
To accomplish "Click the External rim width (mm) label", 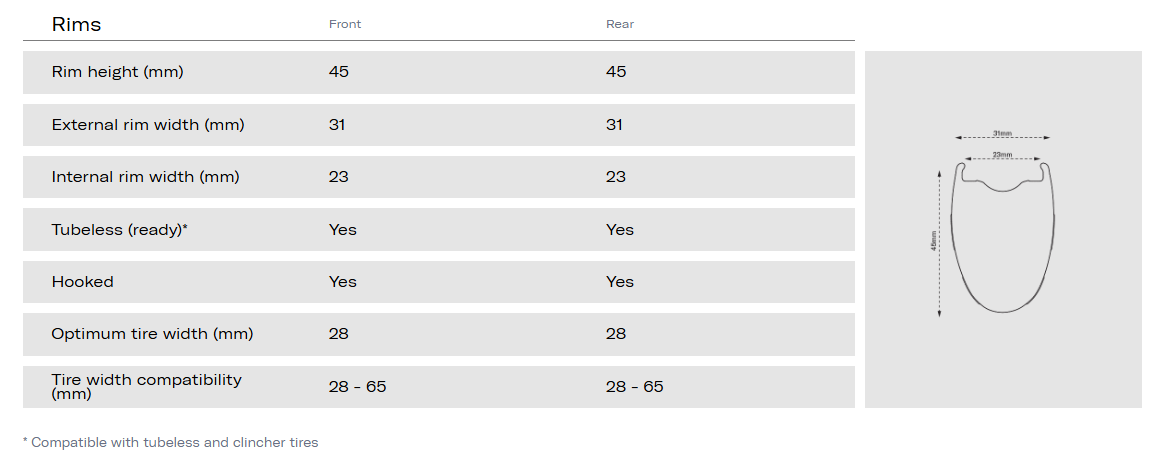I will click(148, 125).
